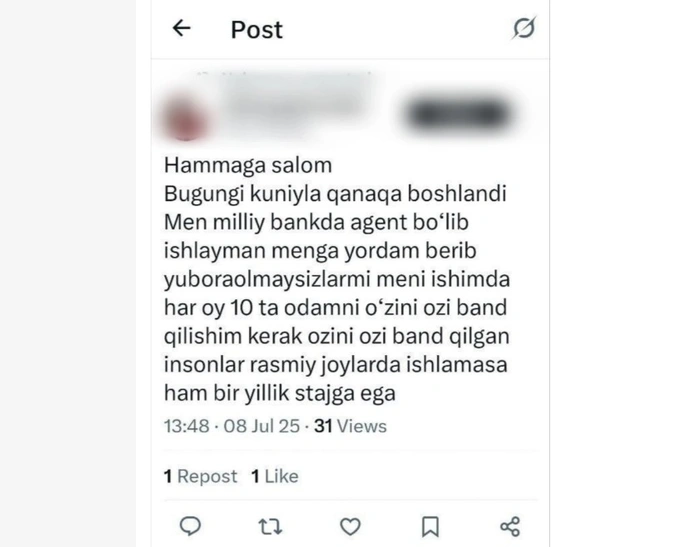Viewport: 680px width, 547px height.
Task: View who reposted via 1 Repost
Action: (x=200, y=476)
